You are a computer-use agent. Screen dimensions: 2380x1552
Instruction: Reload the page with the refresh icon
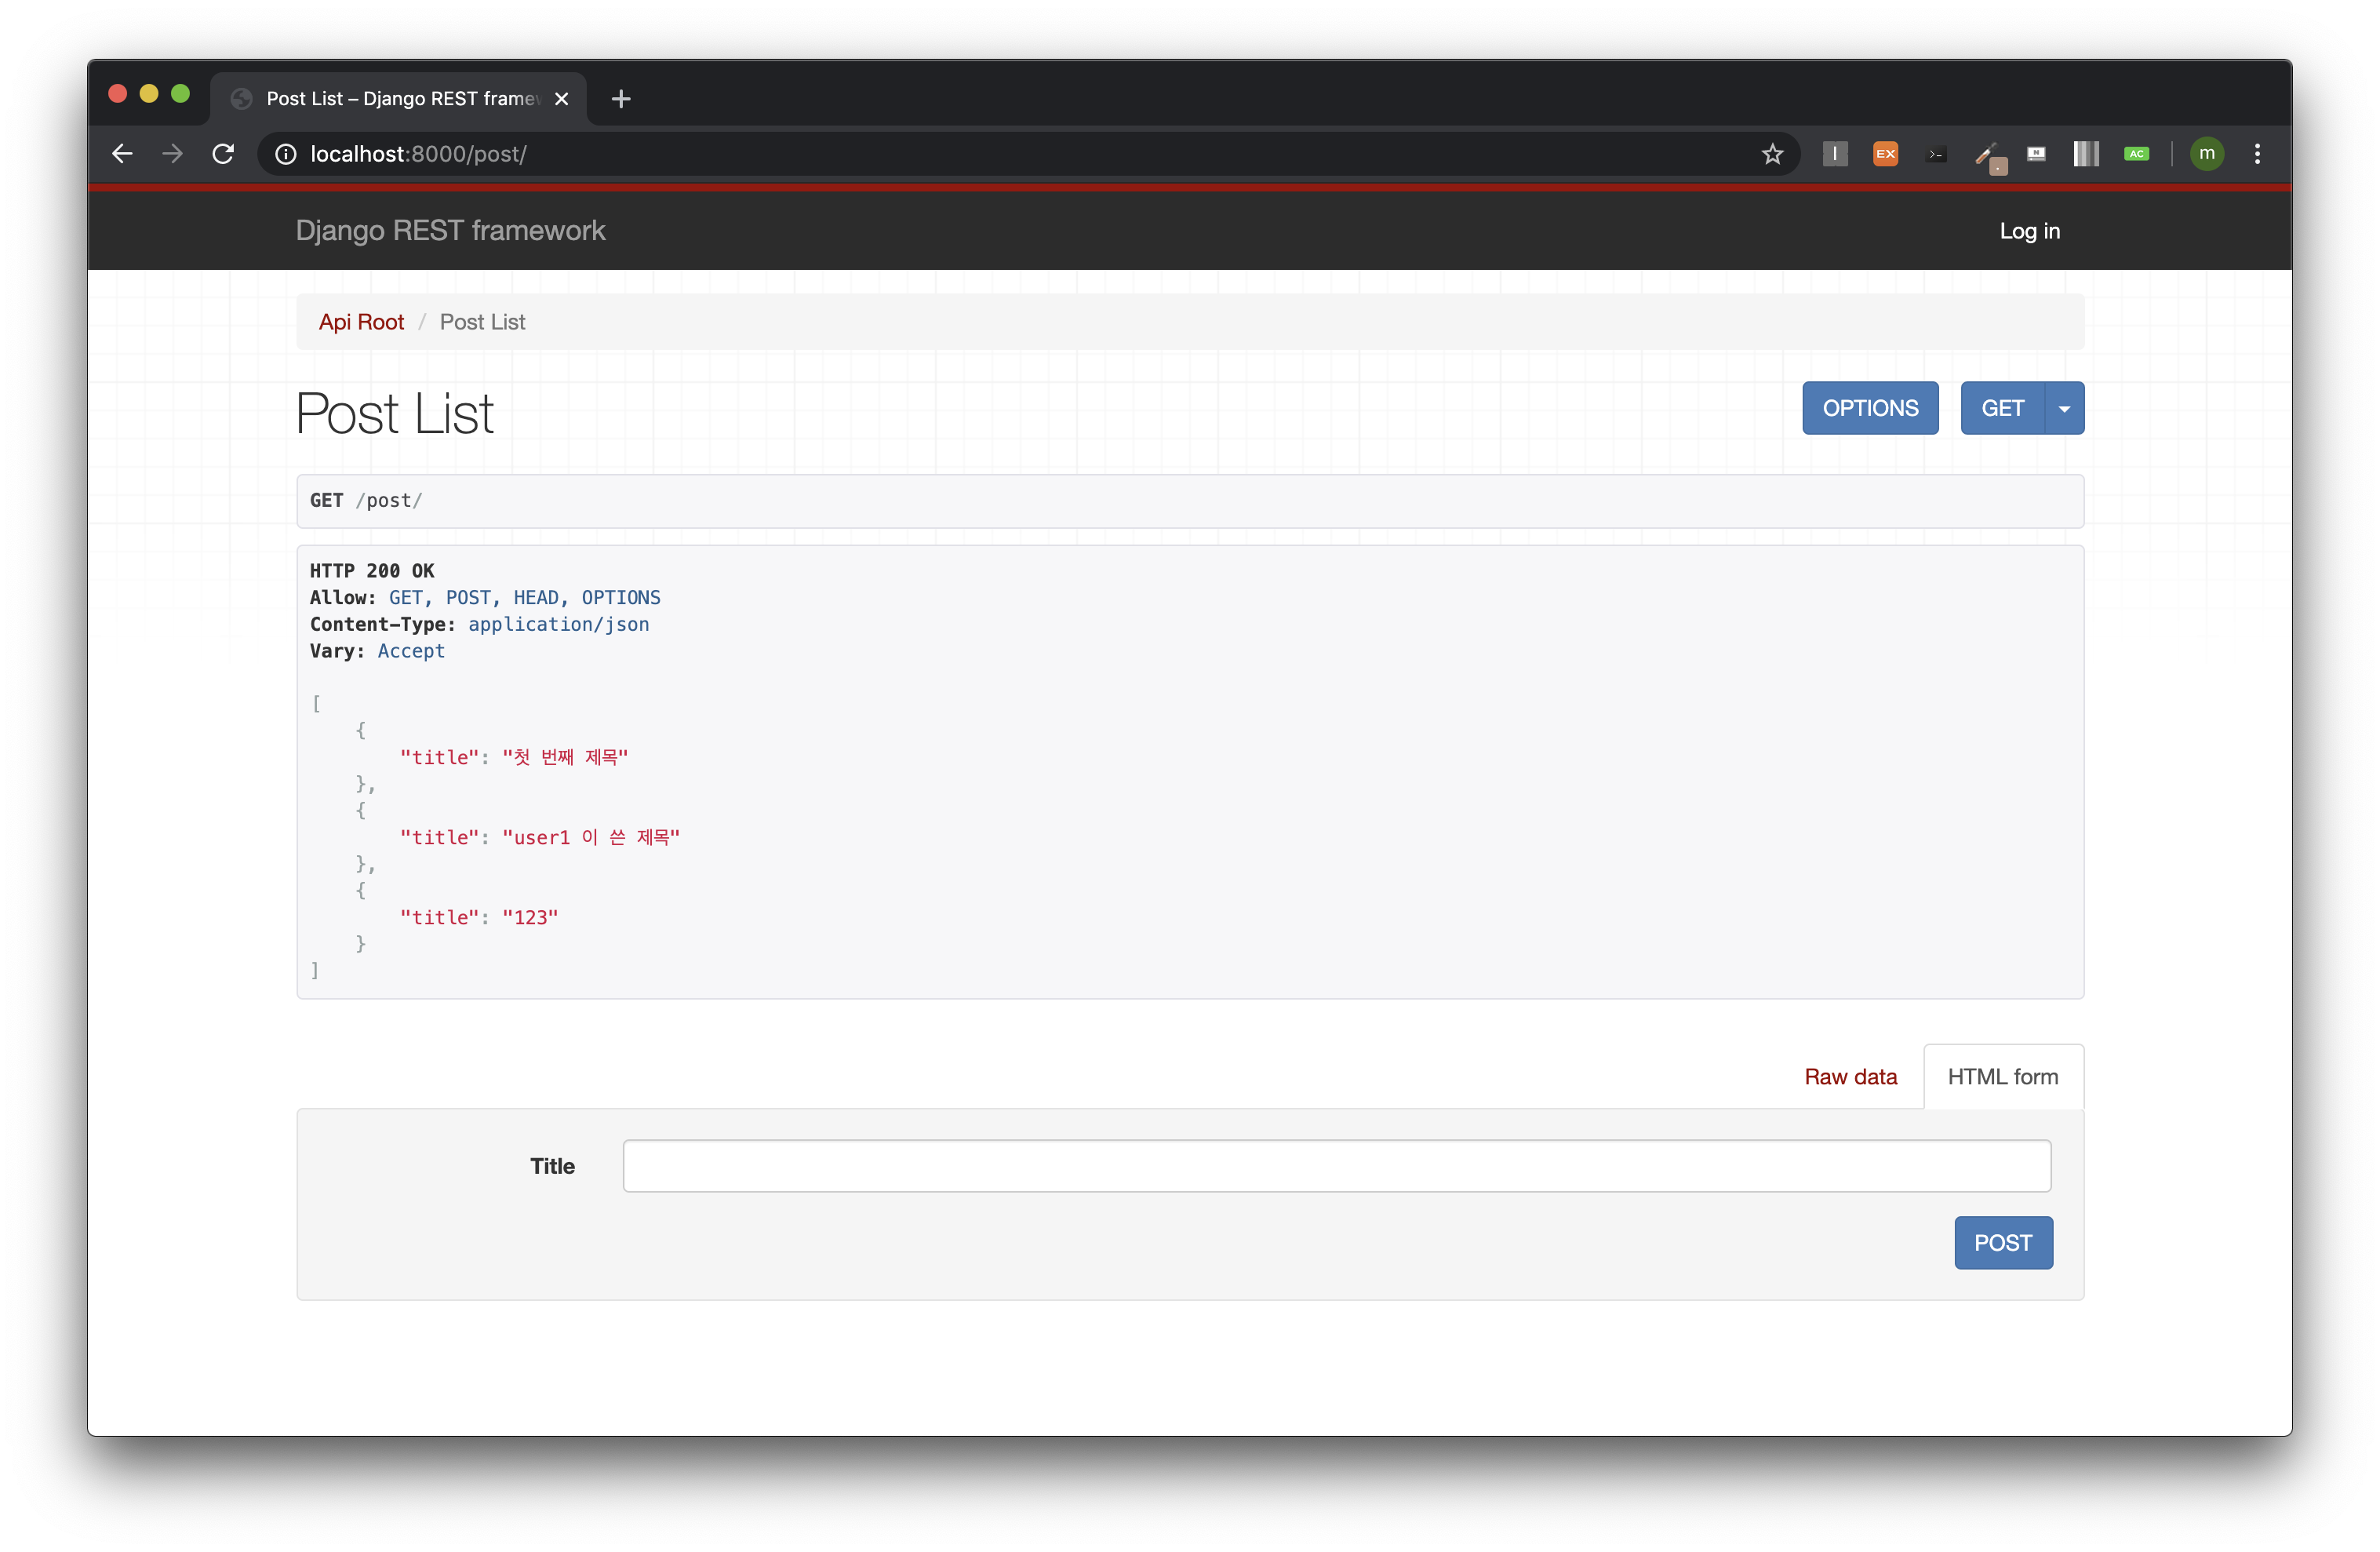coord(223,154)
